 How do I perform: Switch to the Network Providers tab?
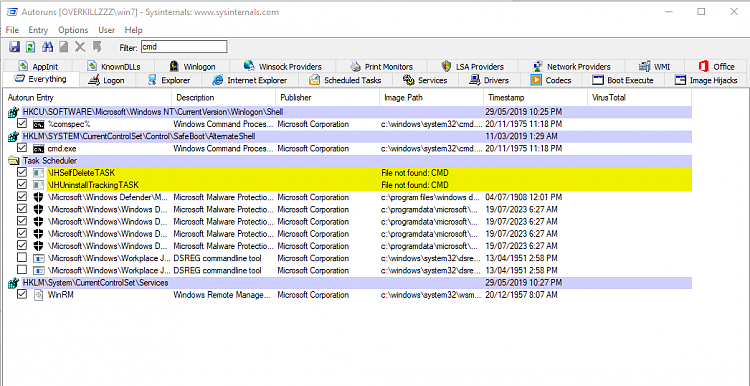point(571,66)
